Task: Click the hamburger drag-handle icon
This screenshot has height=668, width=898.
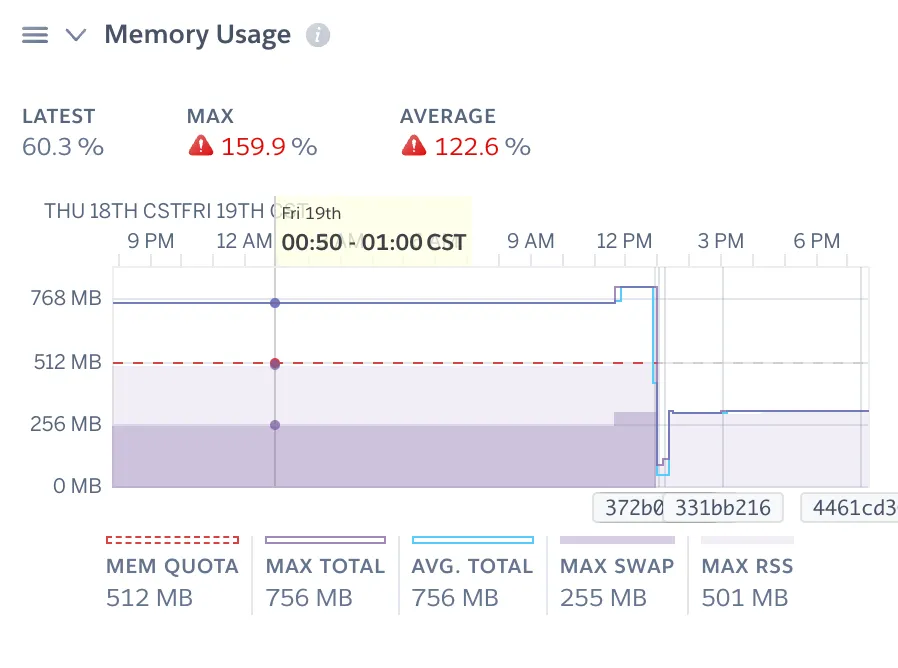Action: (35, 35)
